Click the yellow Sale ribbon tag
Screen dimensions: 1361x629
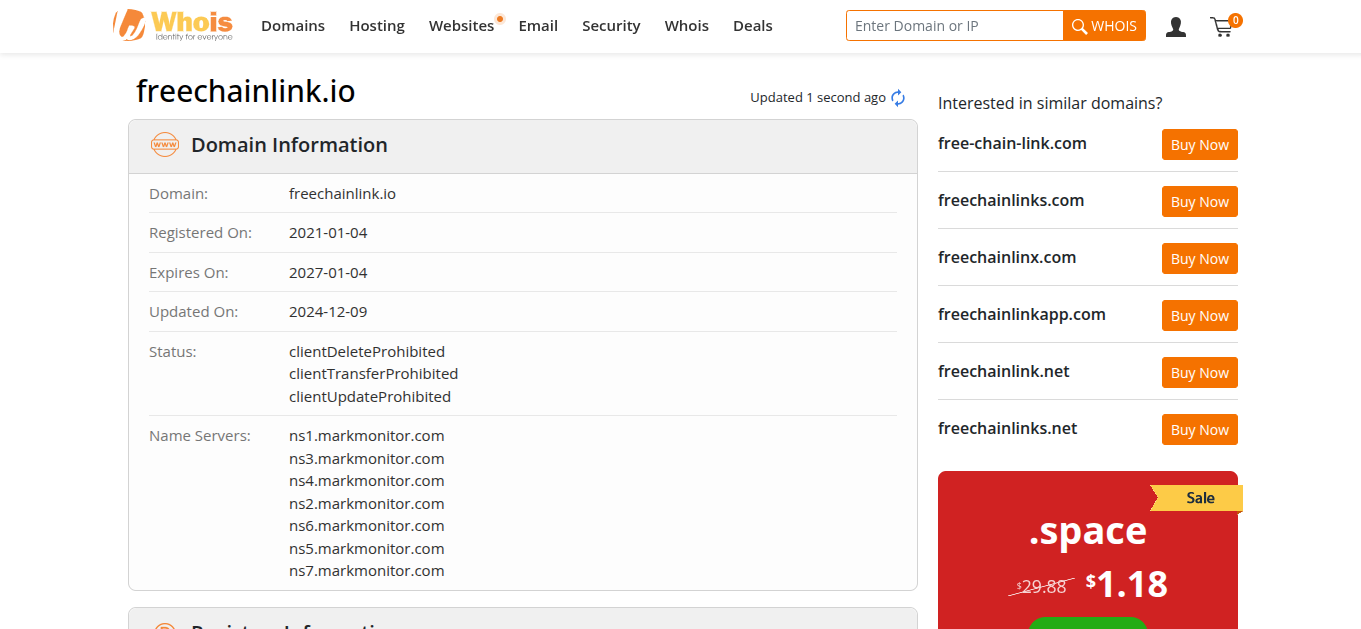pos(1197,498)
